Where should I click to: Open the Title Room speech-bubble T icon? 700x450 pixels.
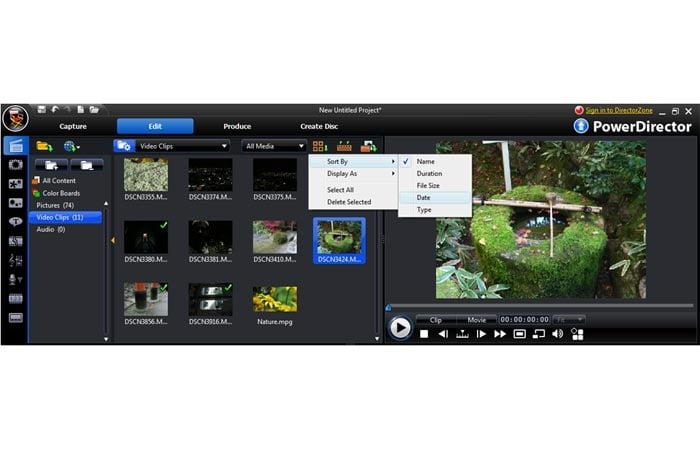(x=16, y=222)
